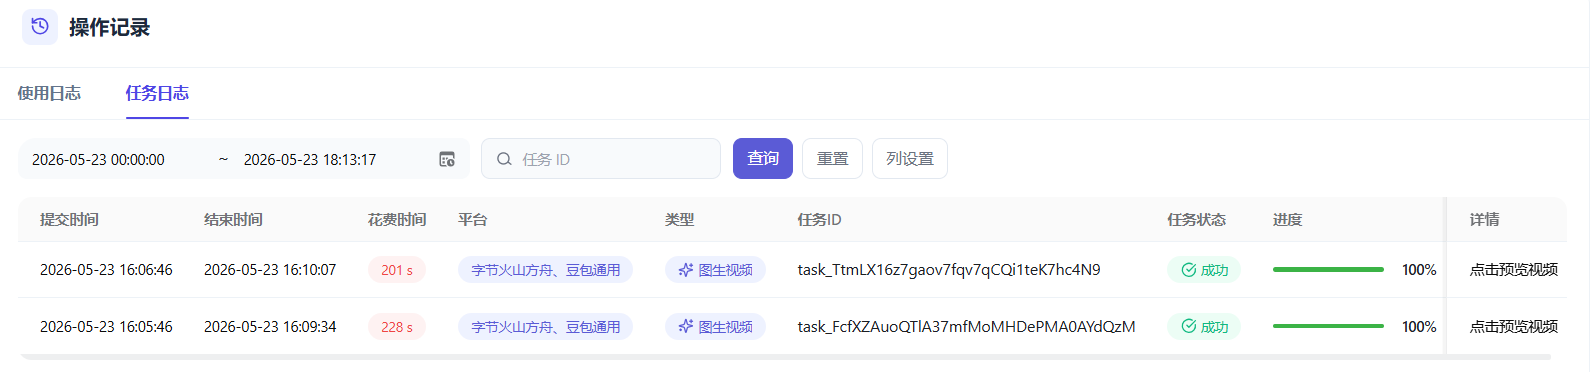The image size is (1592, 372).
Task: Click end time 2026-05-23 16:10:07
Action: point(270,270)
